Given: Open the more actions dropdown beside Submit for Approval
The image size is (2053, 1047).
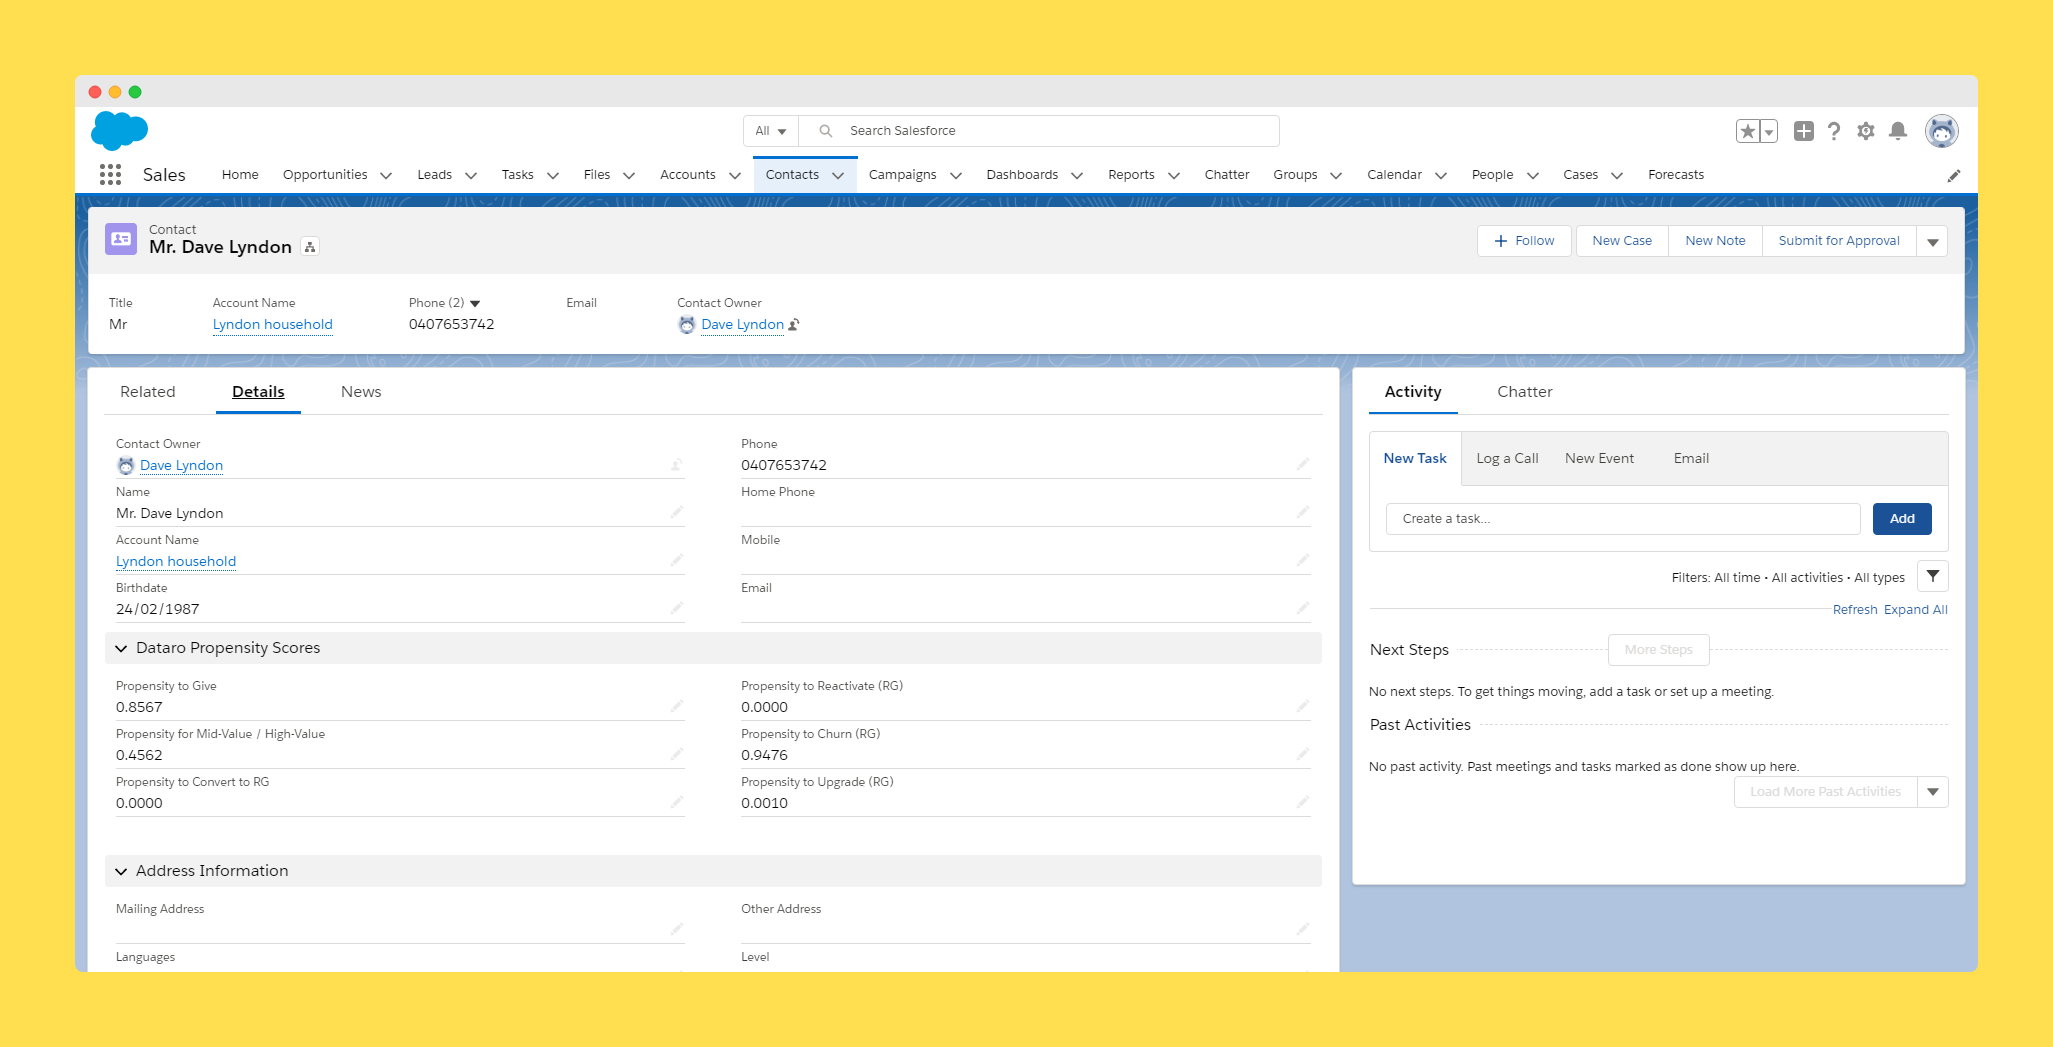Looking at the screenshot, I should tap(1932, 241).
